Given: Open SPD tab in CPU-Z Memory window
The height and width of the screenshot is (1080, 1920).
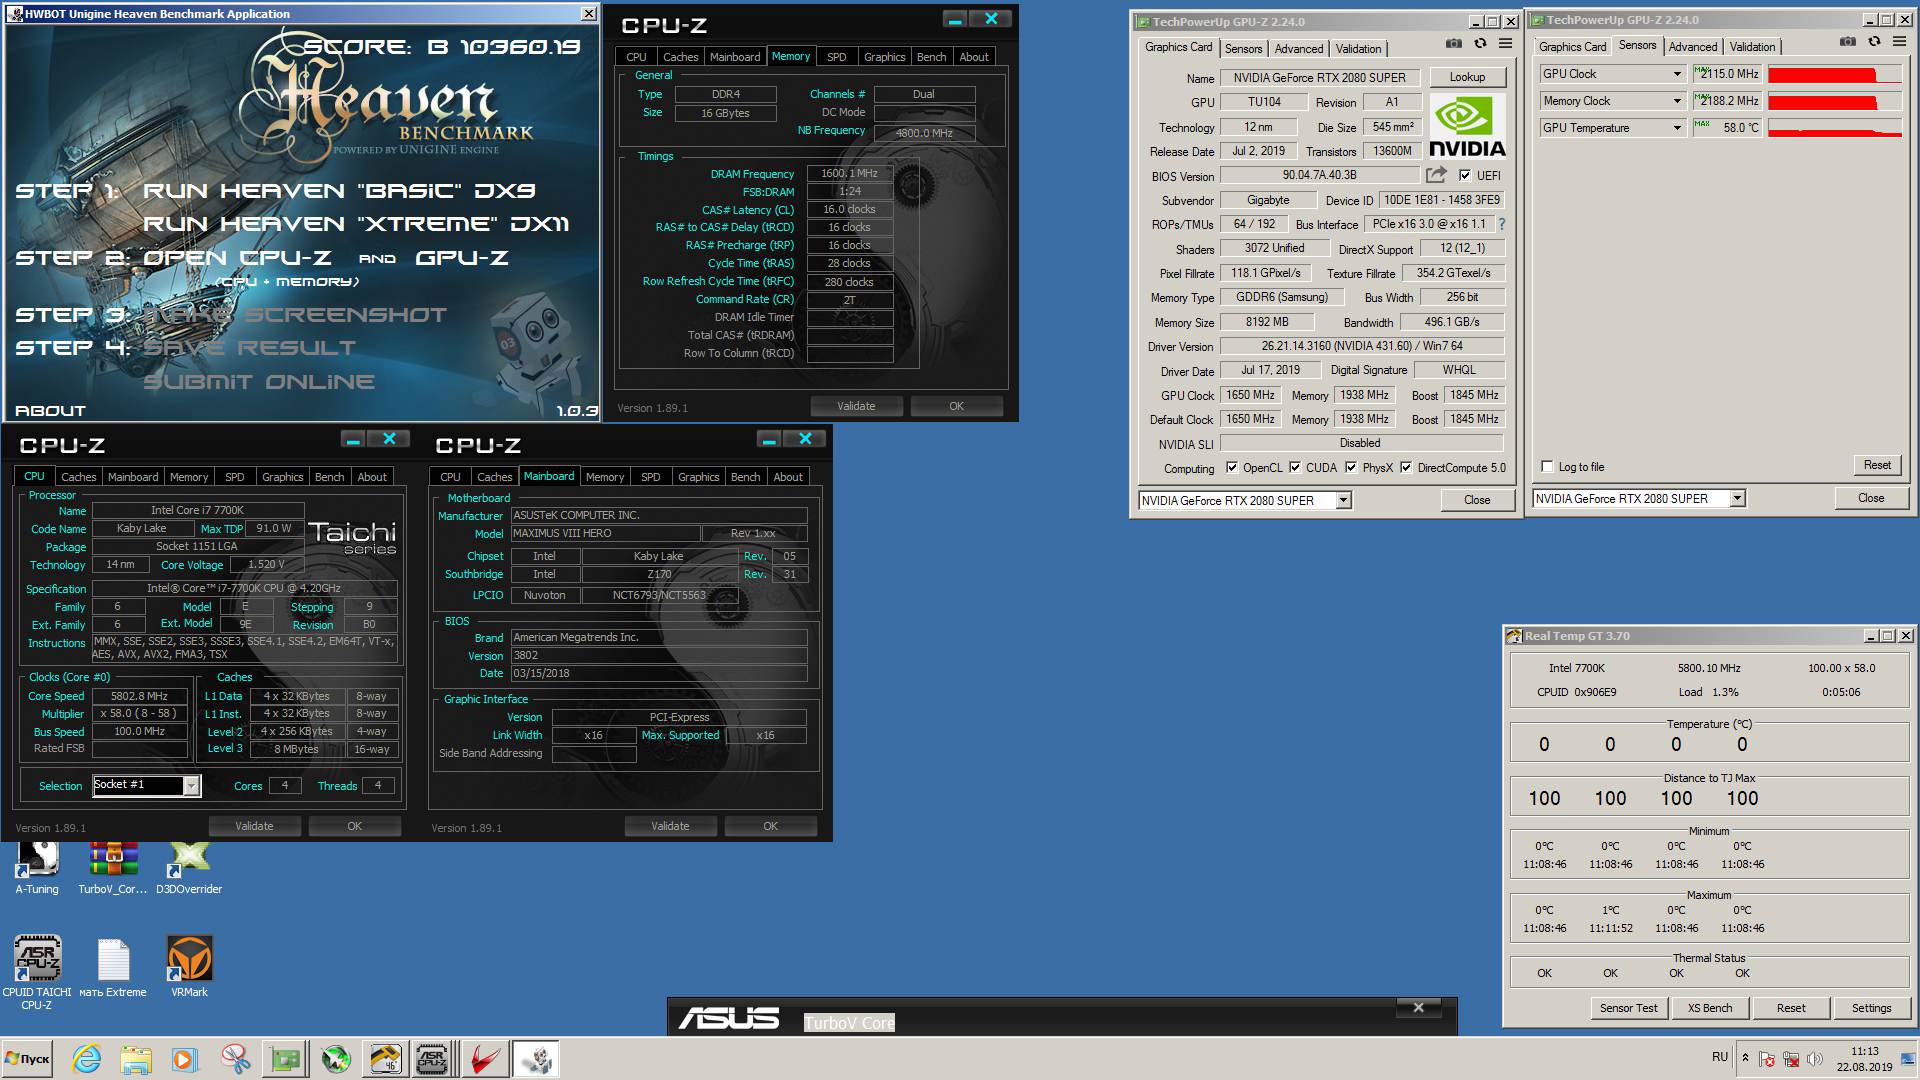Looking at the screenshot, I should pyautogui.click(x=837, y=57).
